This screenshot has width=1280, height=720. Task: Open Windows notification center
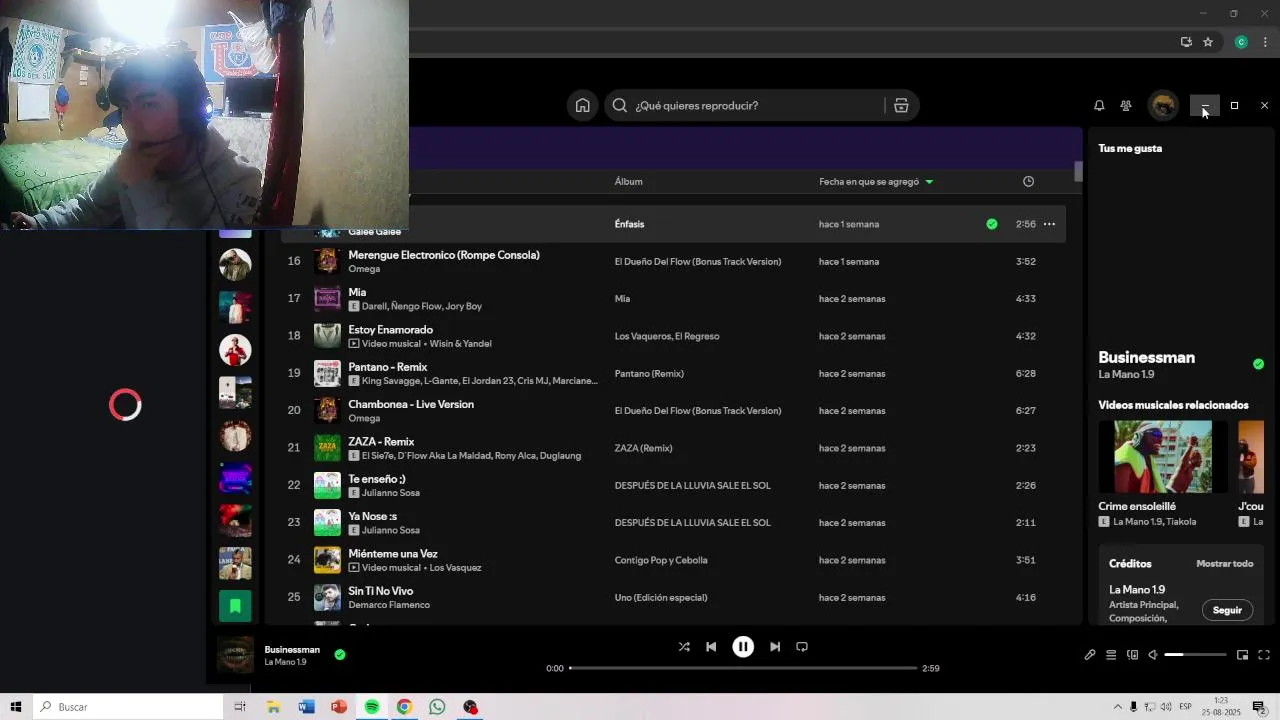1259,707
